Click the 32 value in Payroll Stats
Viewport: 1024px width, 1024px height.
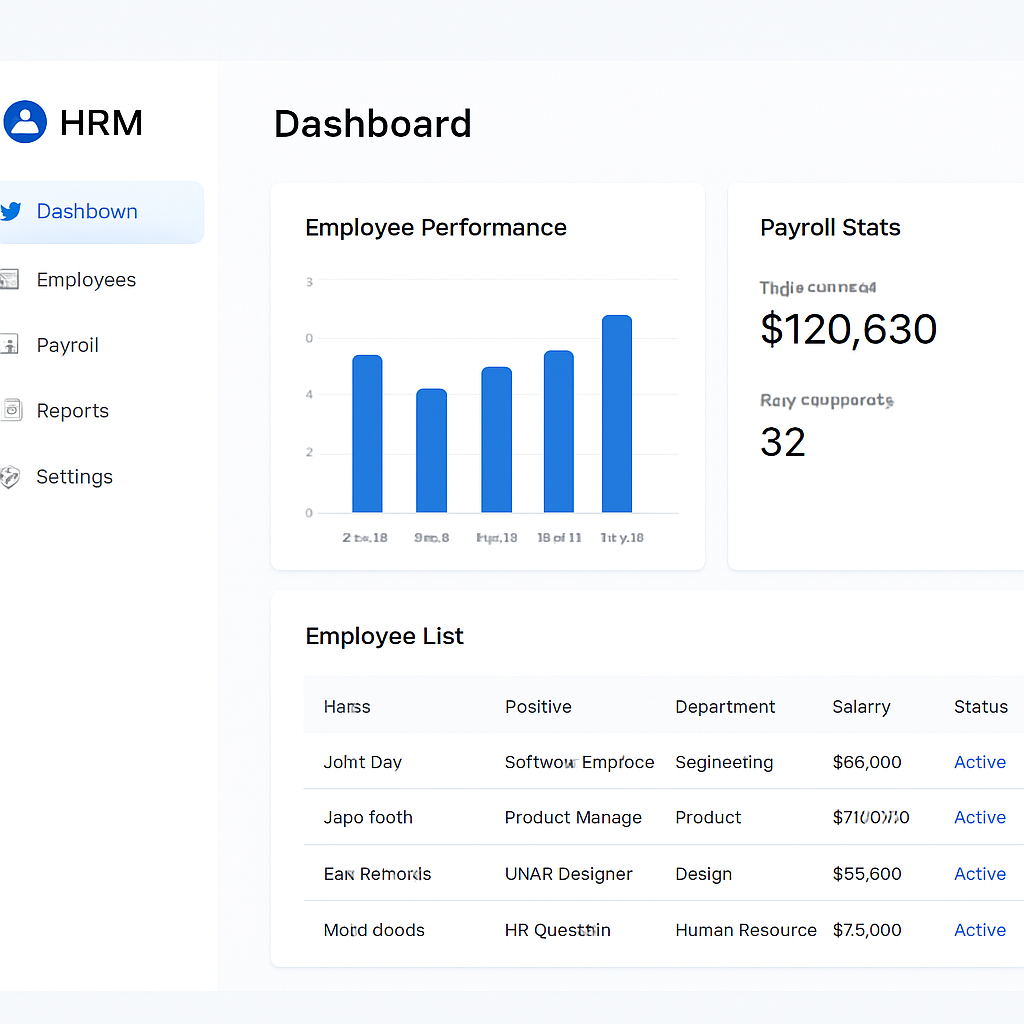(x=783, y=442)
